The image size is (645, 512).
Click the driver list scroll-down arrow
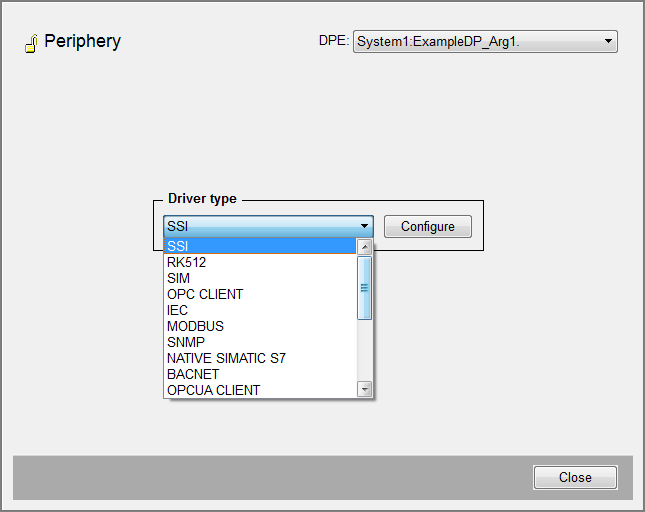tap(365, 389)
